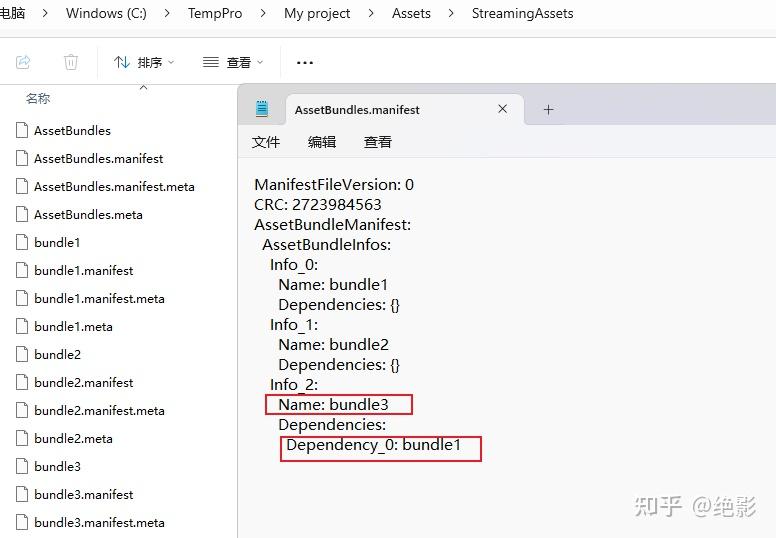Expand the chevron after Assets in breadcrumb
This screenshot has height=538, width=776.
pos(451,14)
